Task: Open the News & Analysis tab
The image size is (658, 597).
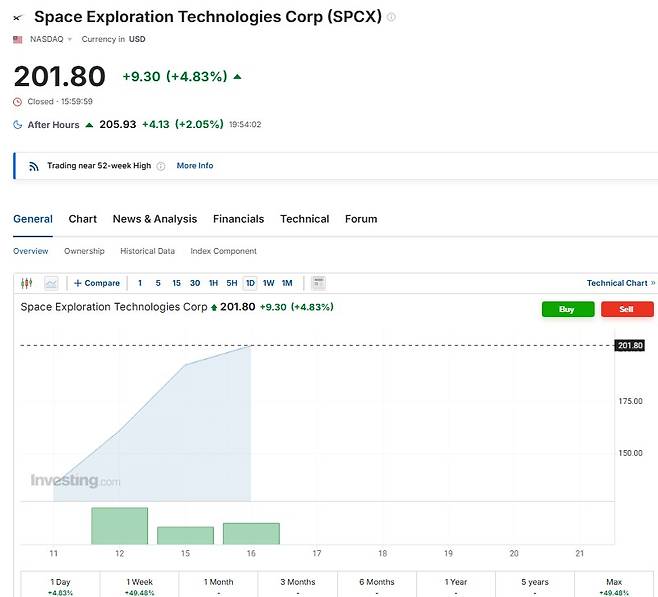Action: (x=155, y=219)
